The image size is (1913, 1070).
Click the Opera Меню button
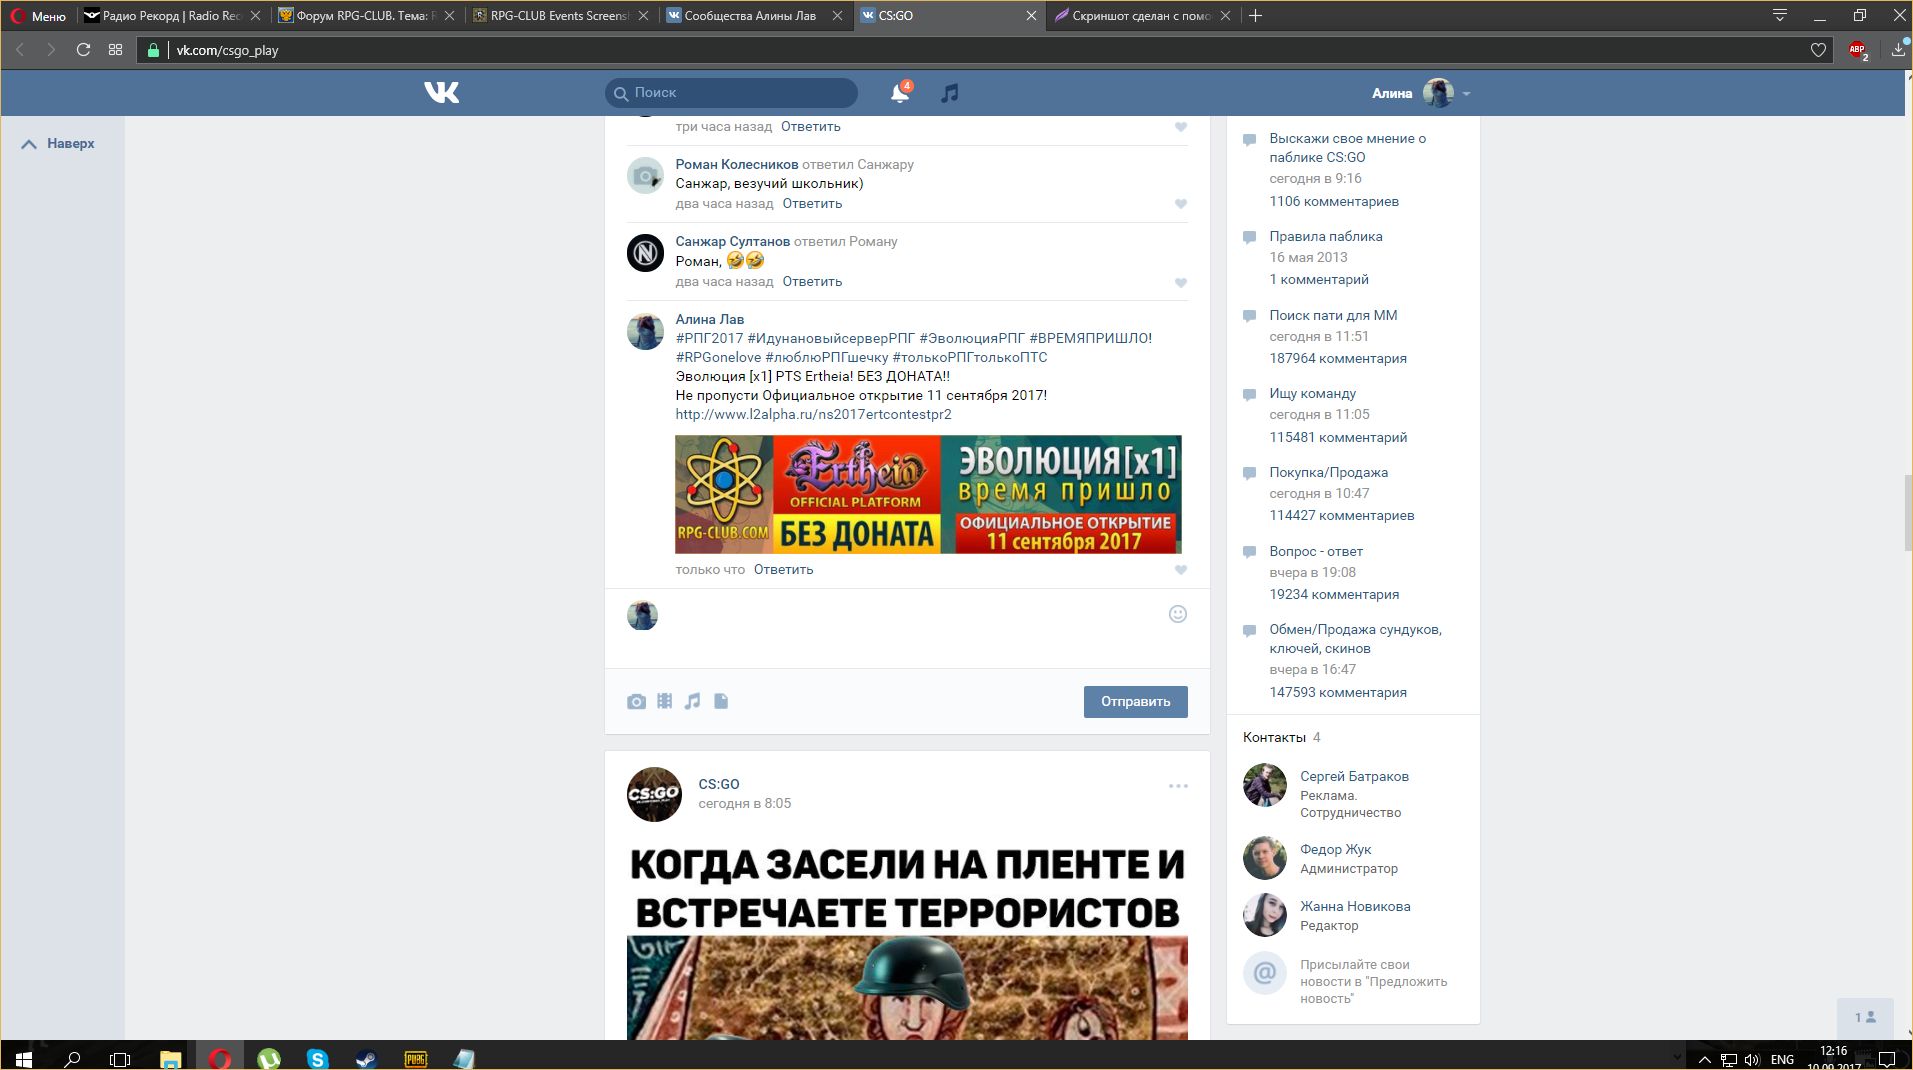tap(38, 16)
